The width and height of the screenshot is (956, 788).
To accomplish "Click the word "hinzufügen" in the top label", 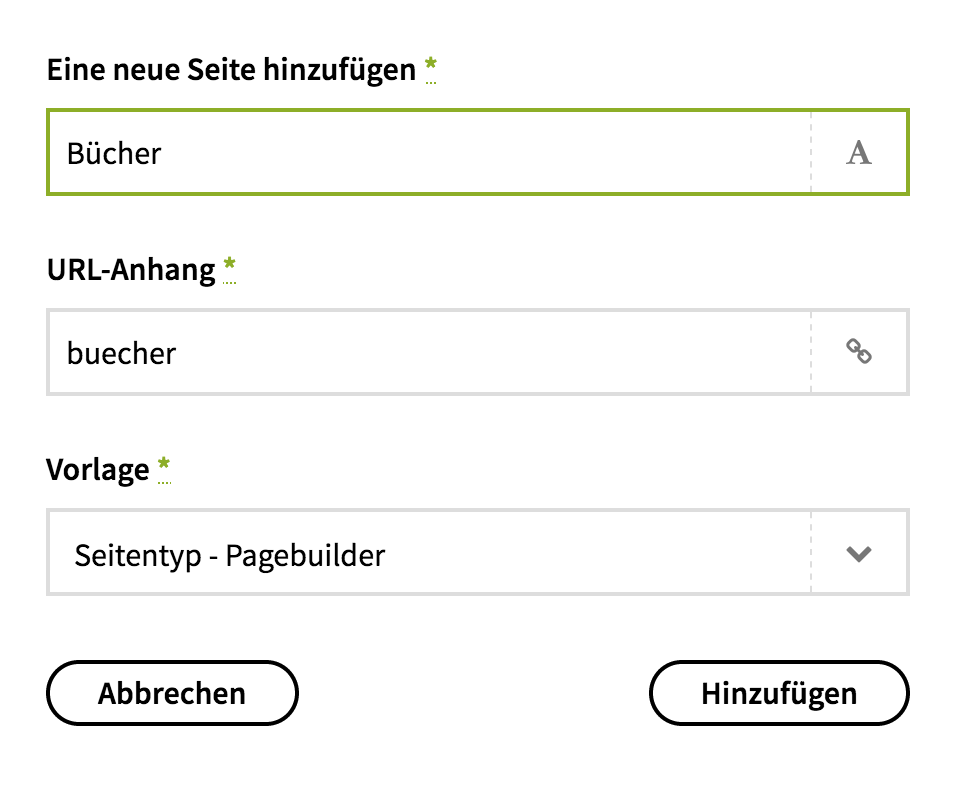I will pos(339,70).
